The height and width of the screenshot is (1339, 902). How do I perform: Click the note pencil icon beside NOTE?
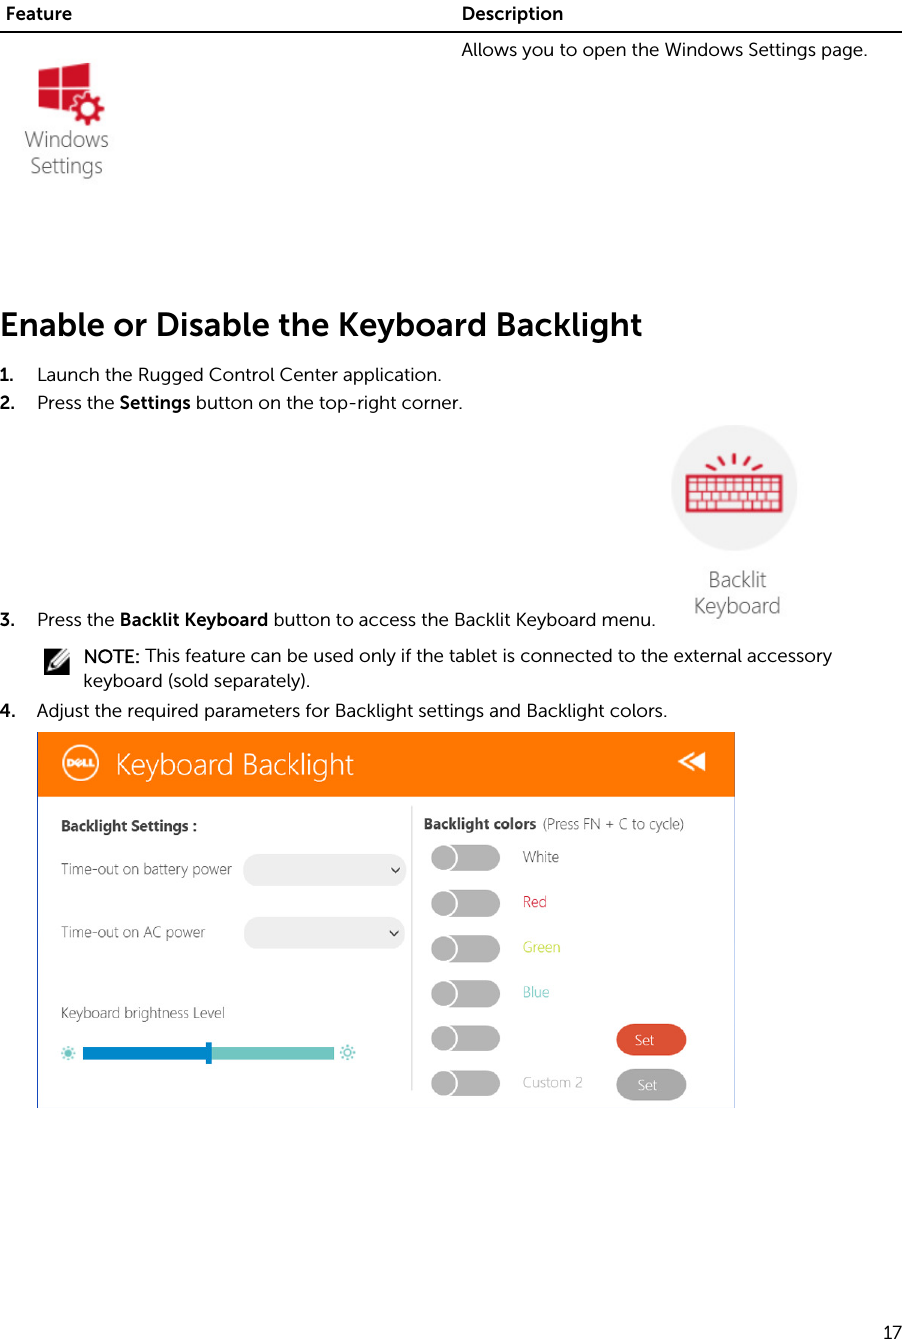[x=57, y=661]
